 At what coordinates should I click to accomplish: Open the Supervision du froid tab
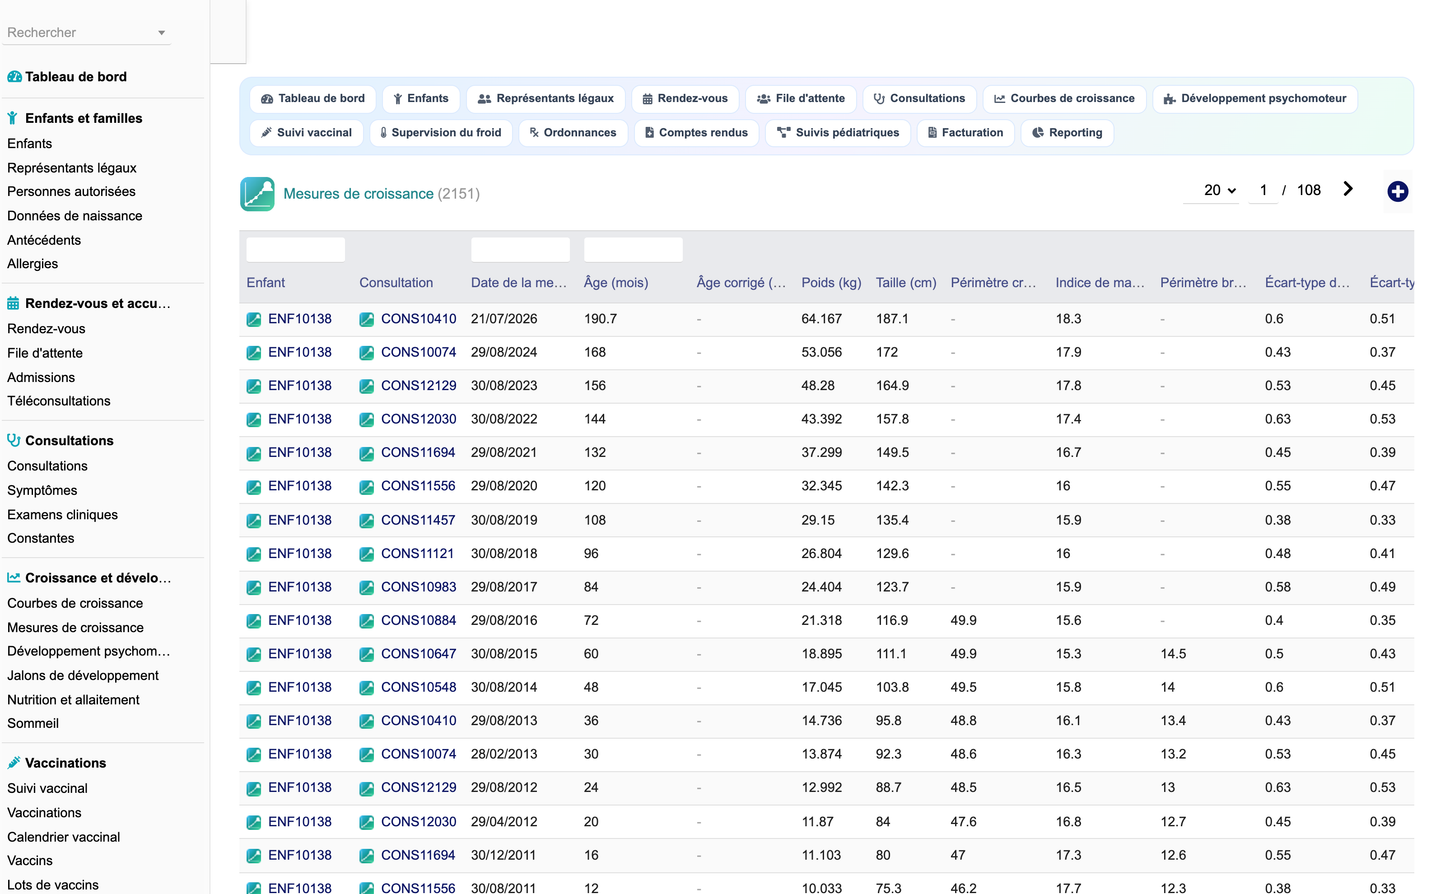(441, 133)
